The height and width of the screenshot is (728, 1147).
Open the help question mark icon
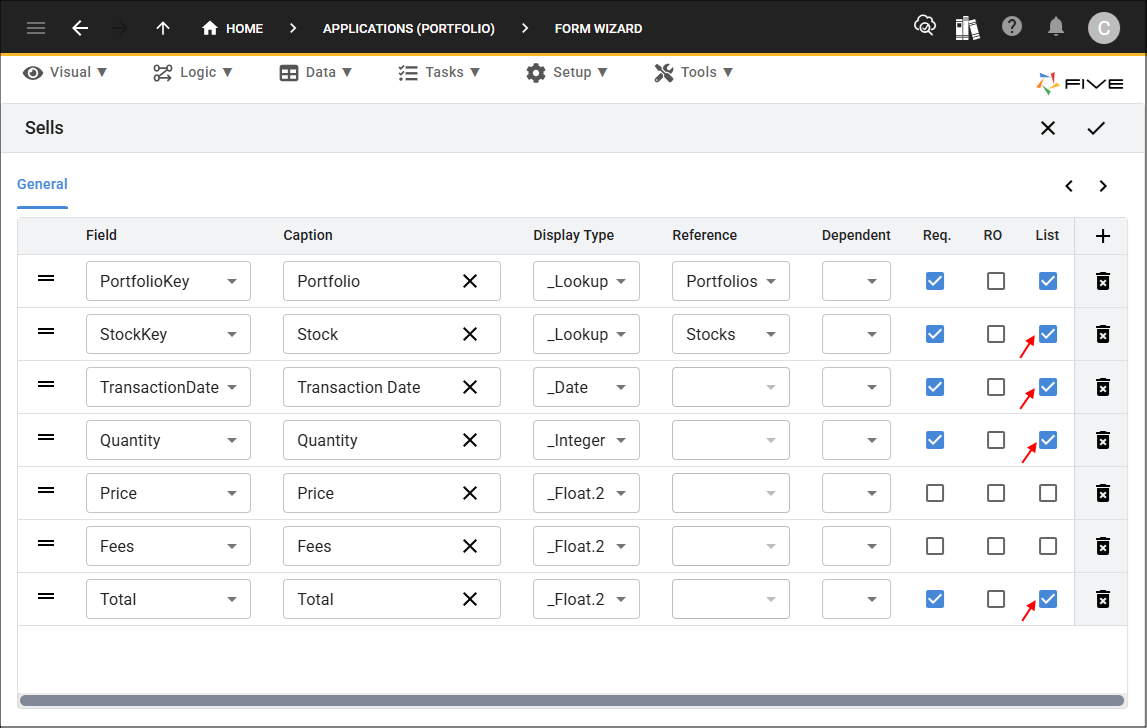pyautogui.click(x=1012, y=27)
